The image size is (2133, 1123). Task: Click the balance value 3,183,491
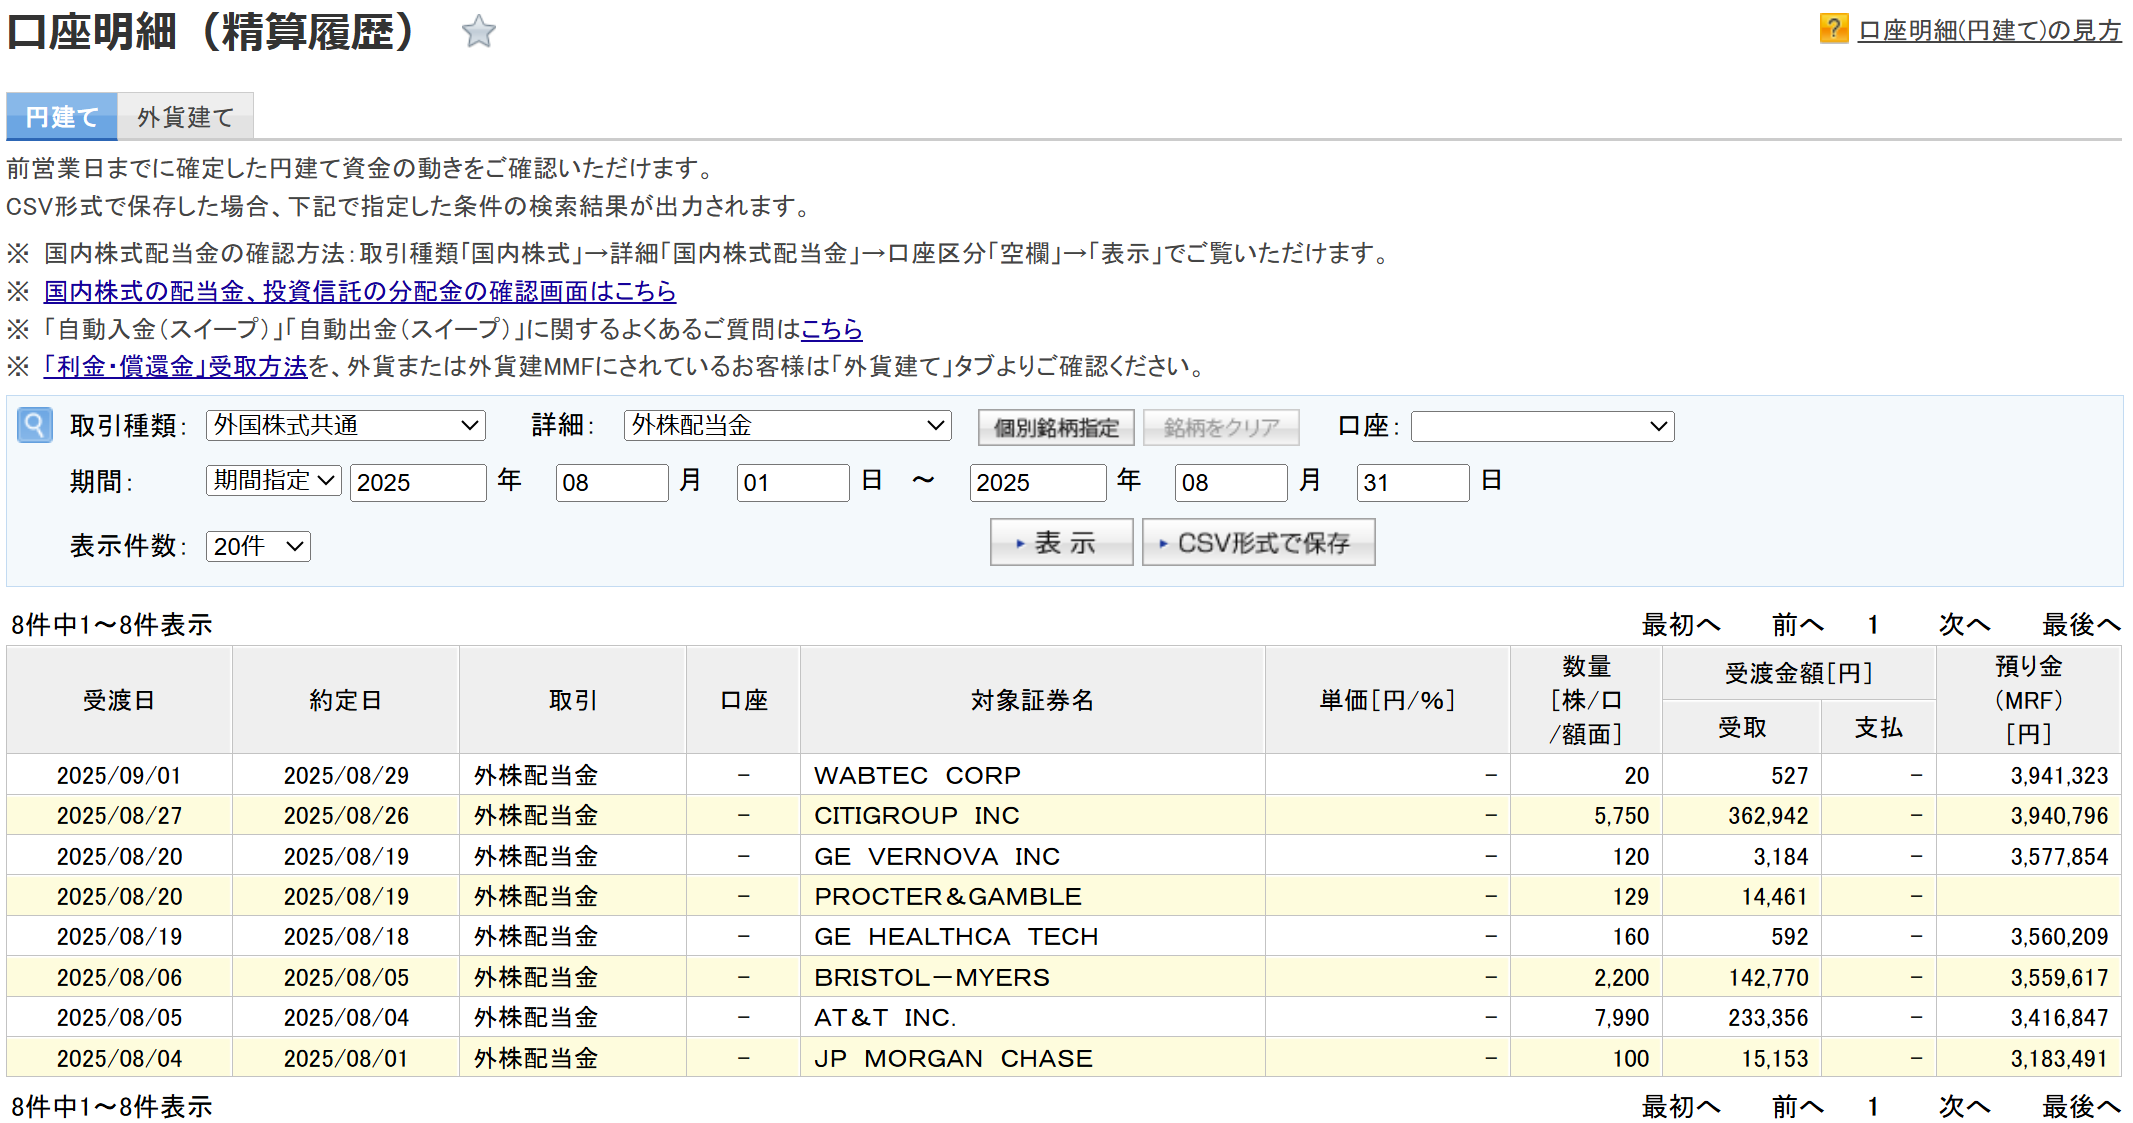(x=2059, y=1058)
